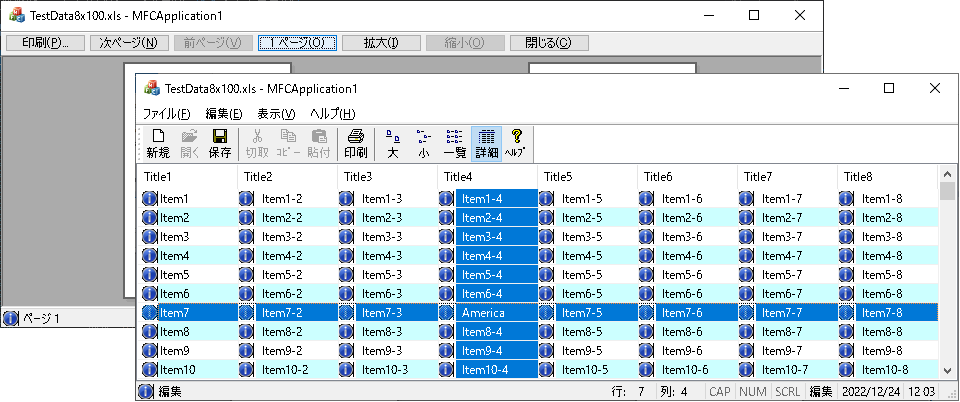This screenshot has width=960, height=402.
Task: Click the info icon beside Item1
Action: click(150, 198)
